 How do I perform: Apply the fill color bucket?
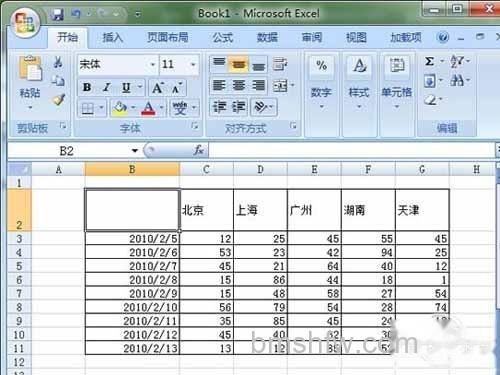coord(120,108)
